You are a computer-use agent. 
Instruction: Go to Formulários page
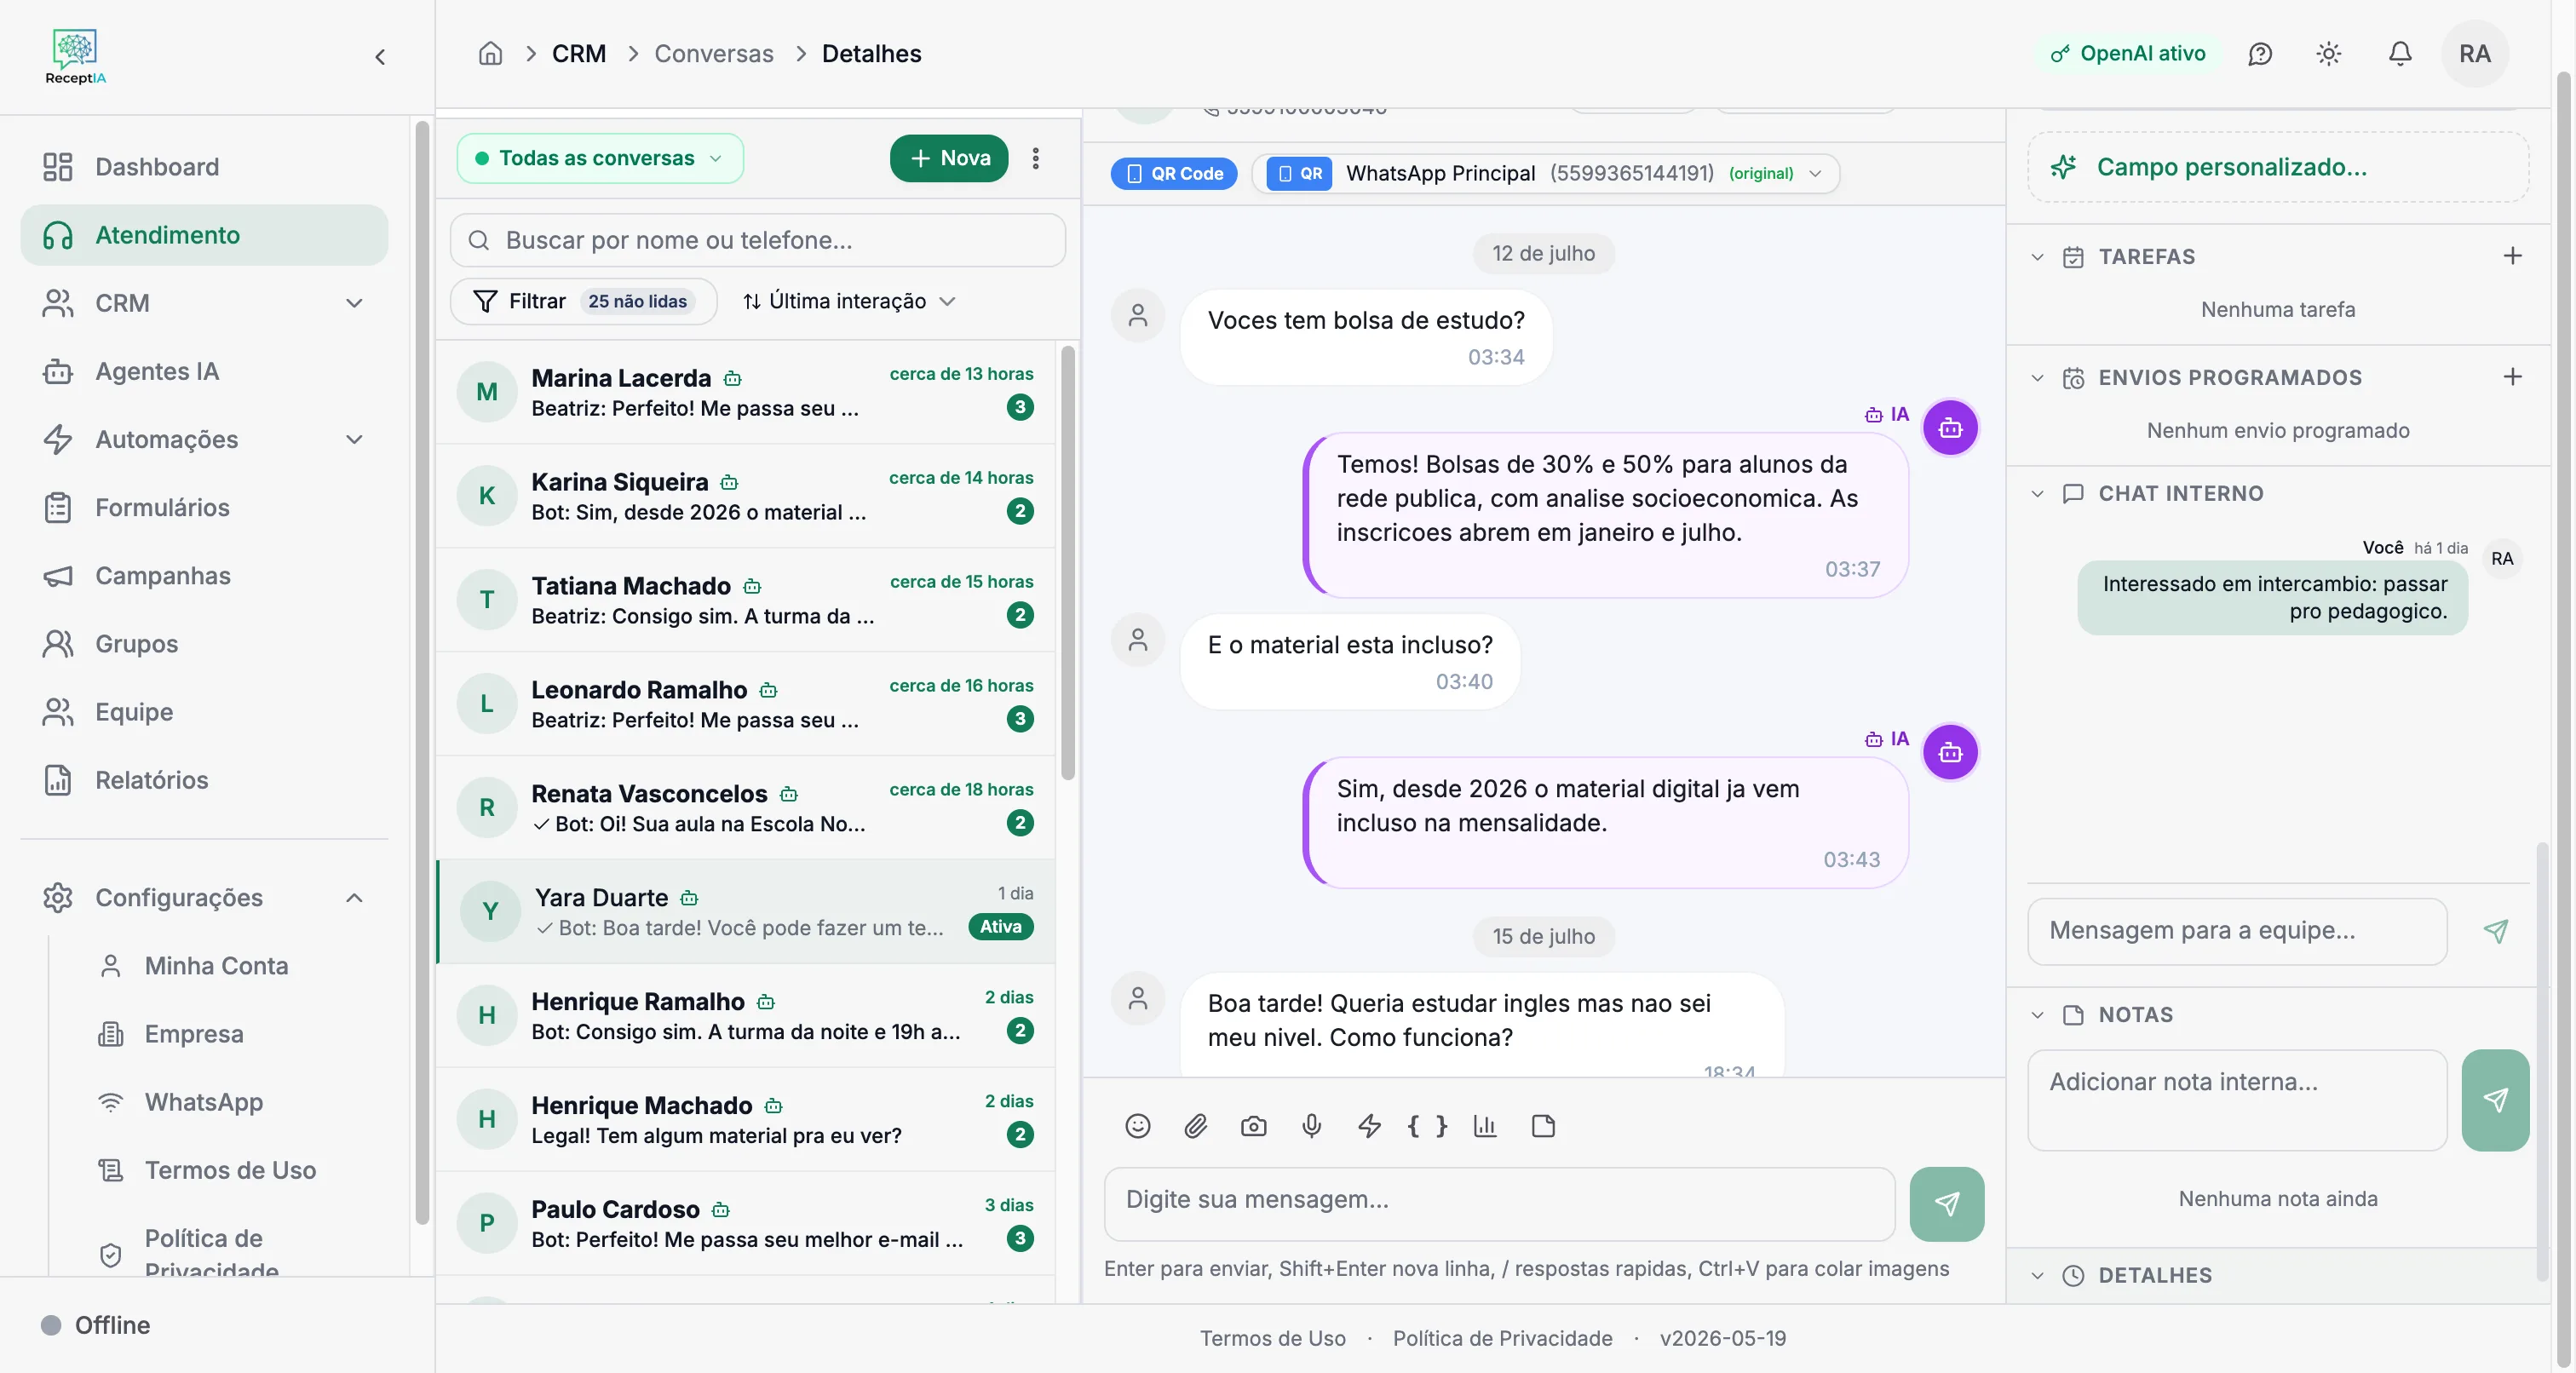point(204,507)
